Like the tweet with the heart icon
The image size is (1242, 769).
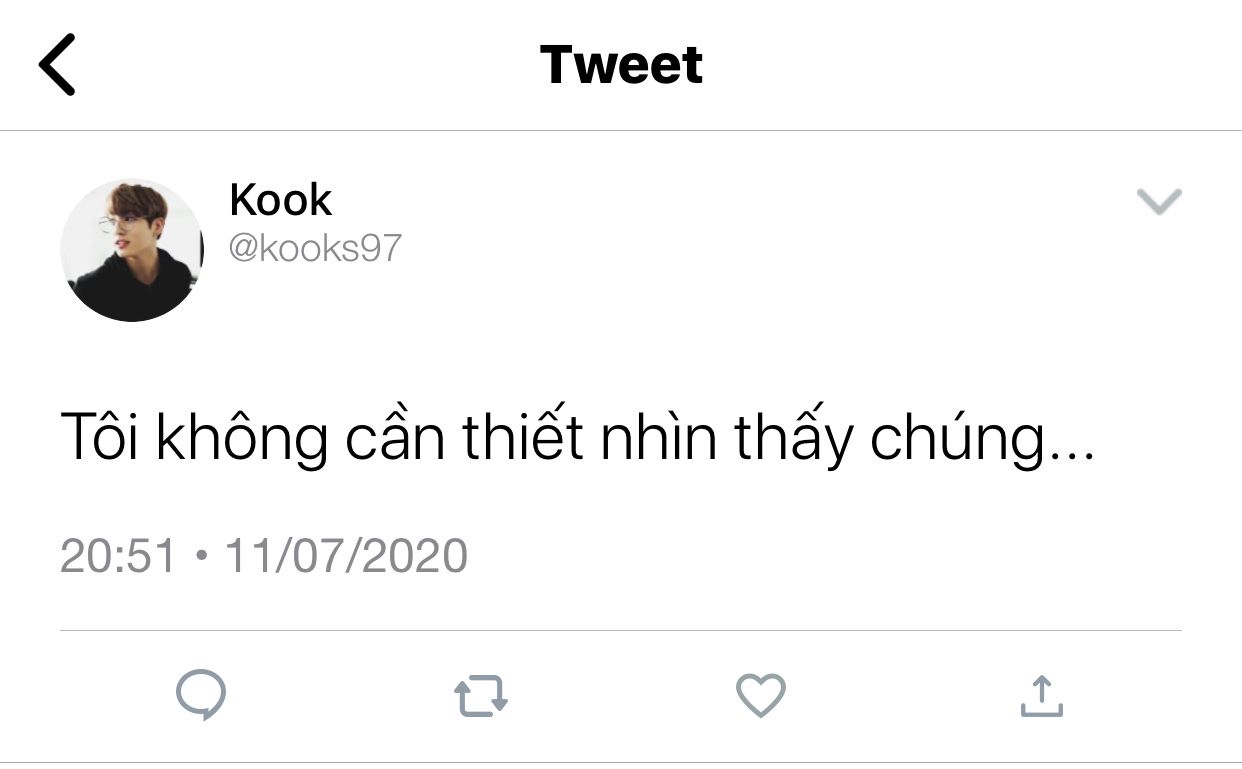761,696
